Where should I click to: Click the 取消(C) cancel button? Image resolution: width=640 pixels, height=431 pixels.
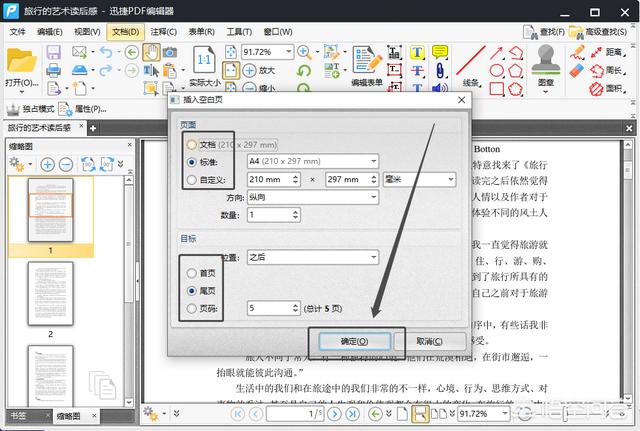coord(429,342)
